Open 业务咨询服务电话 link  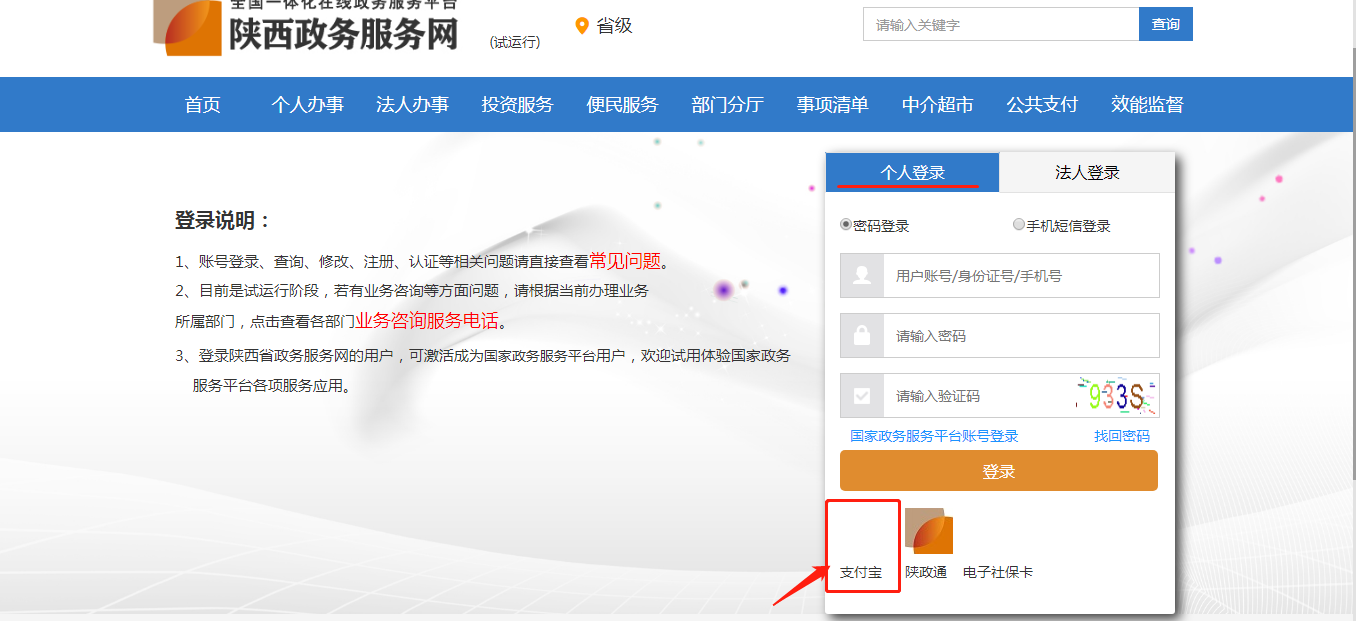pos(427,321)
